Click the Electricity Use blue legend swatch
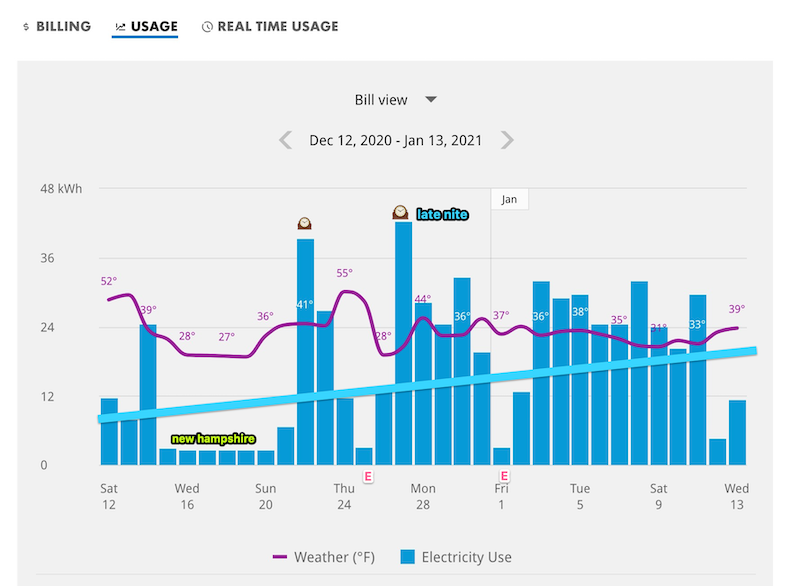 tap(408, 557)
